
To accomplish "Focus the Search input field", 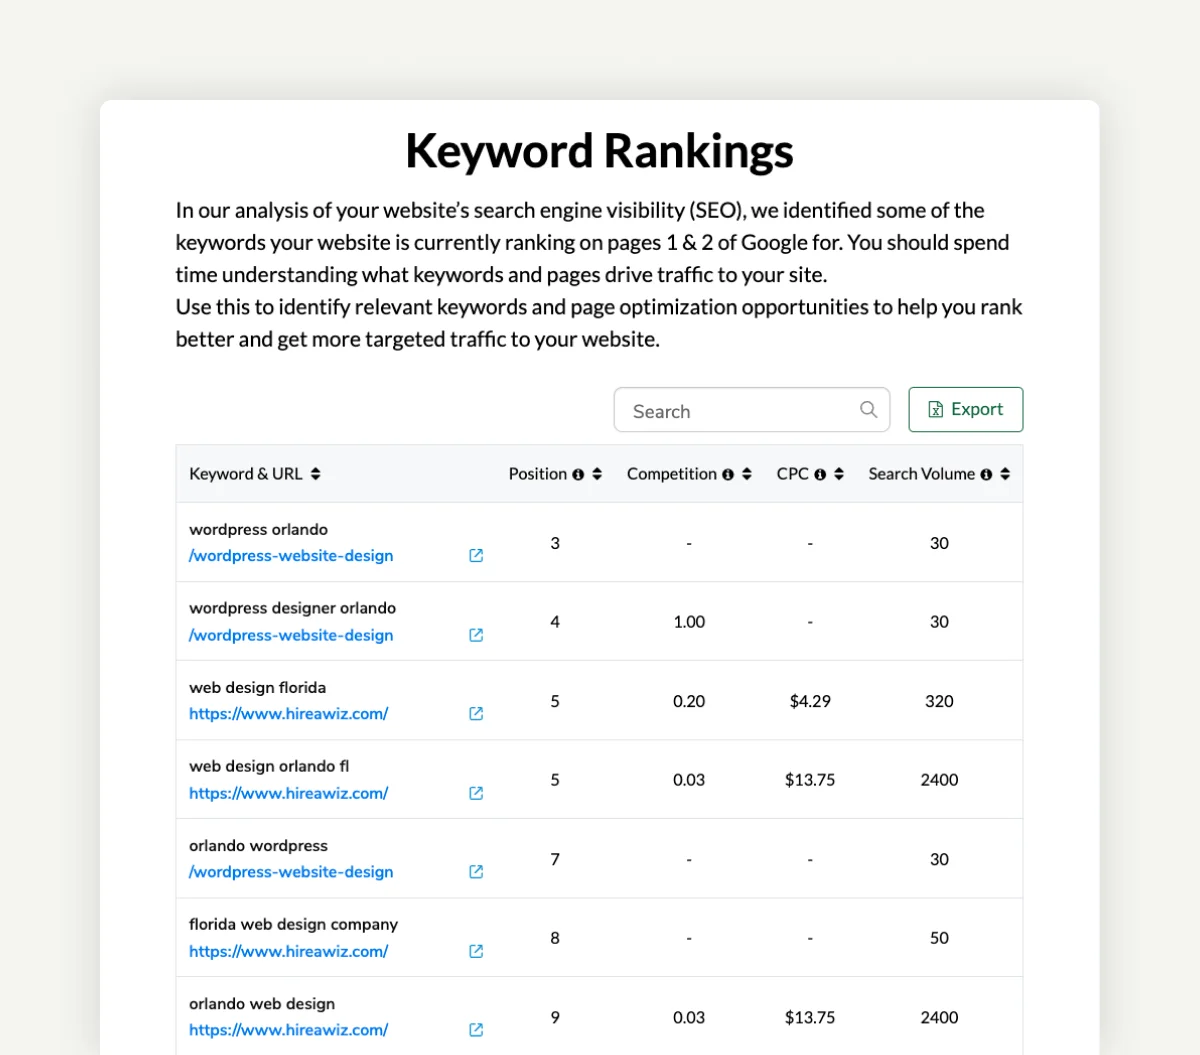I will point(751,410).
